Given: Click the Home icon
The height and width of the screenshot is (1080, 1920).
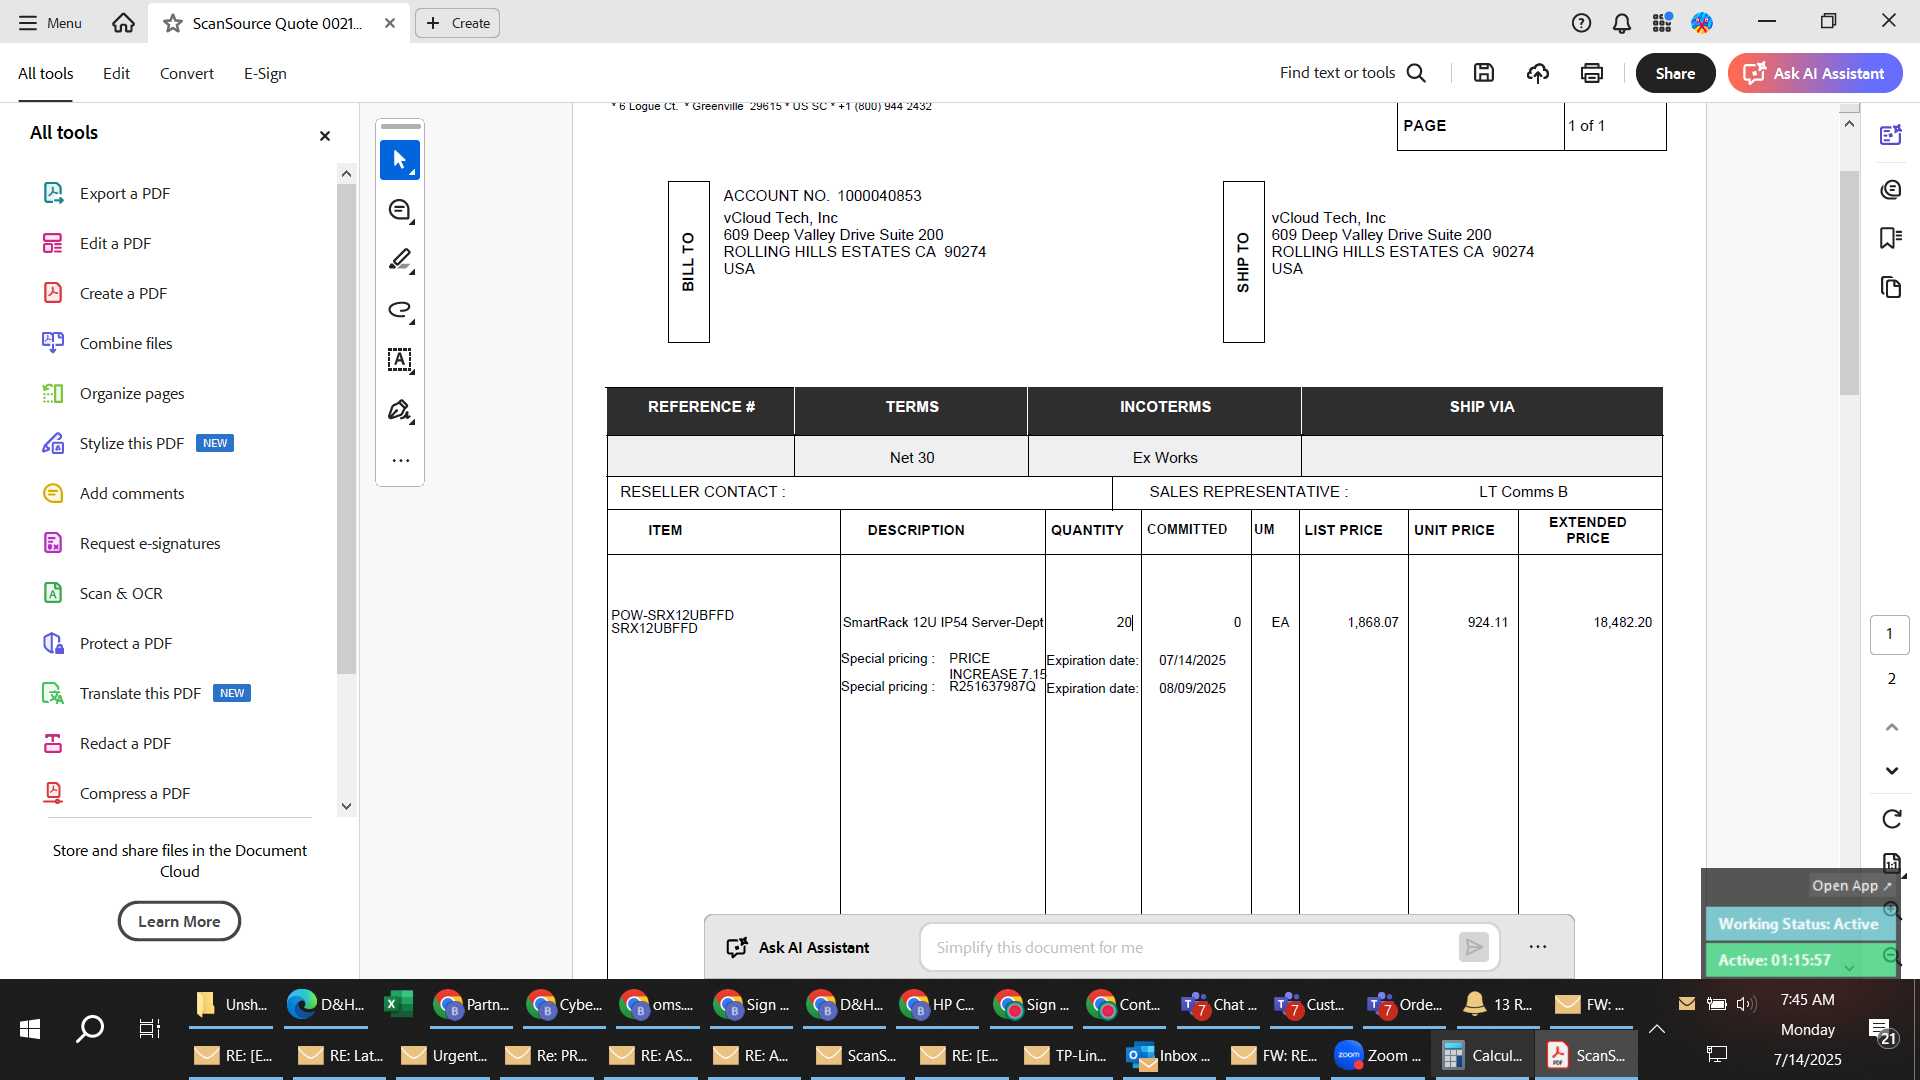Looking at the screenshot, I should [x=123, y=23].
